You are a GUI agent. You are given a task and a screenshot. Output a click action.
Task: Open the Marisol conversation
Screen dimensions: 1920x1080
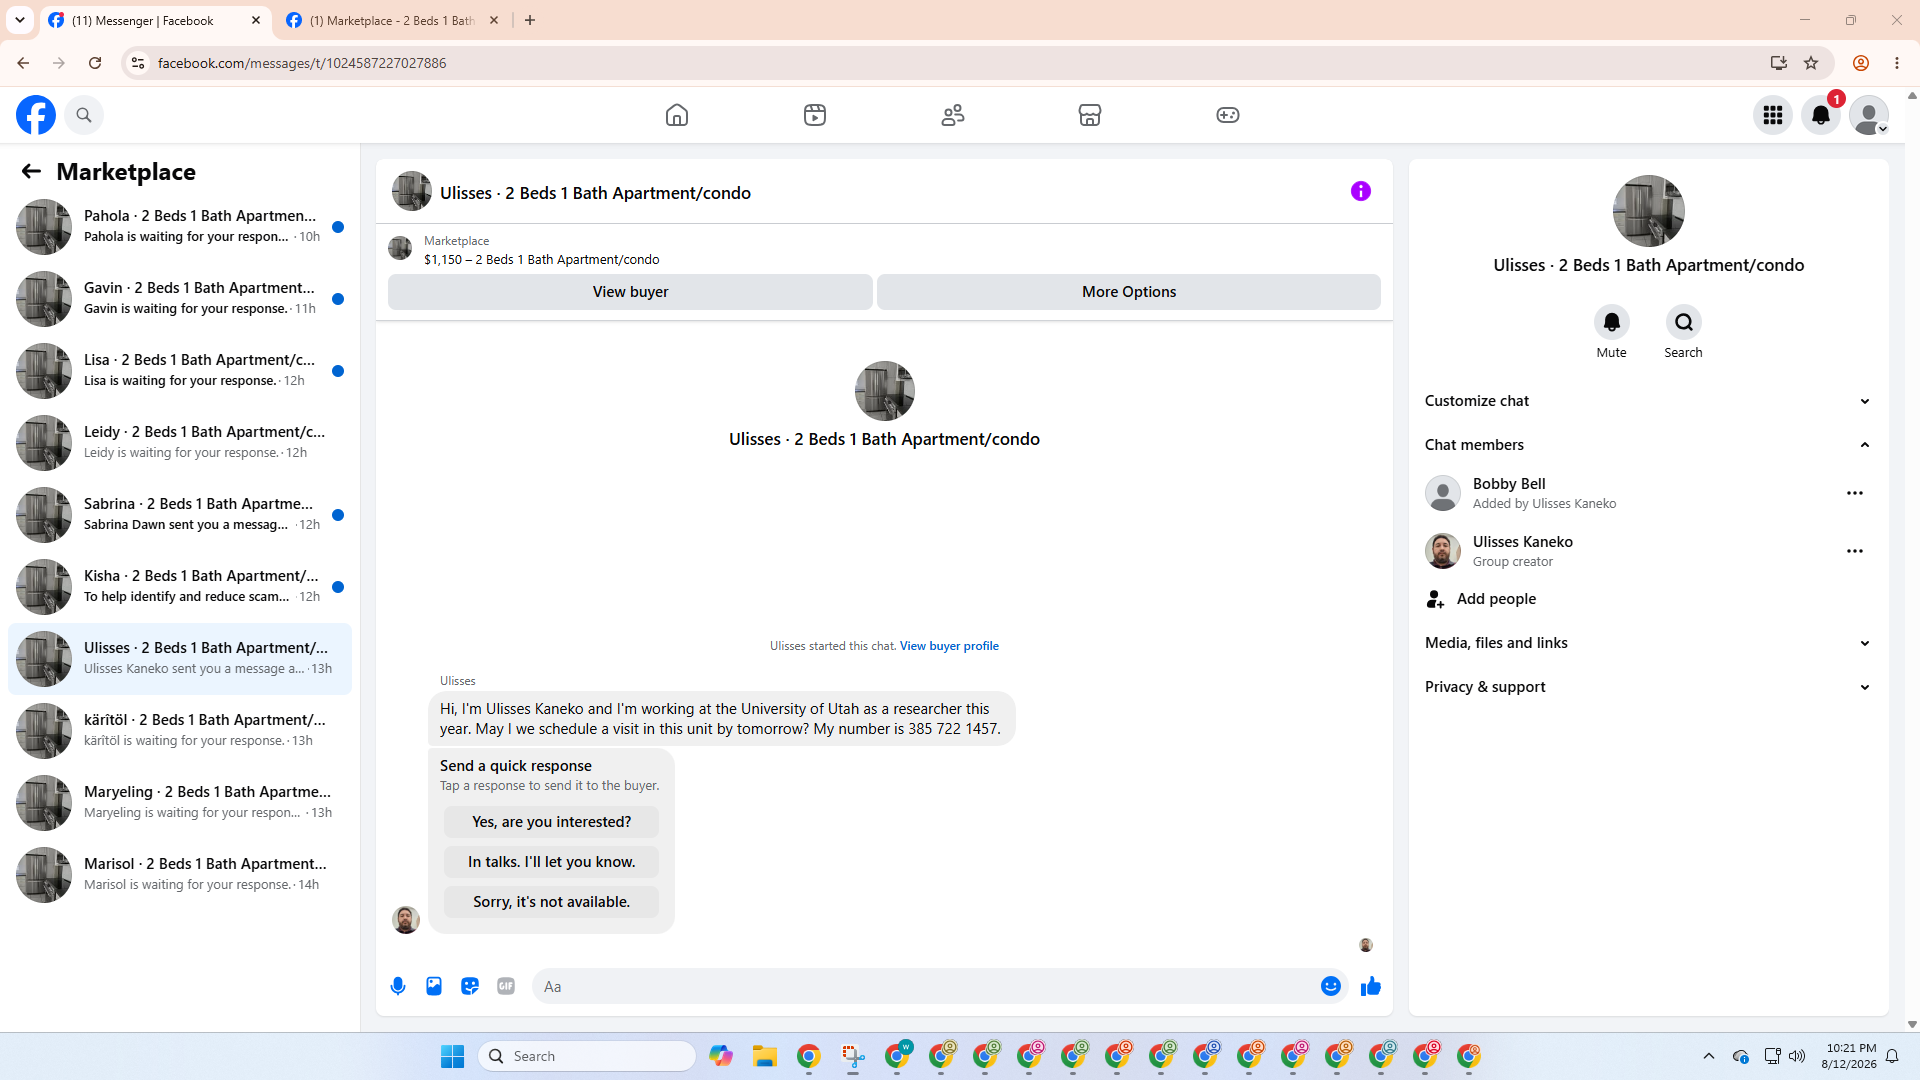(180, 875)
